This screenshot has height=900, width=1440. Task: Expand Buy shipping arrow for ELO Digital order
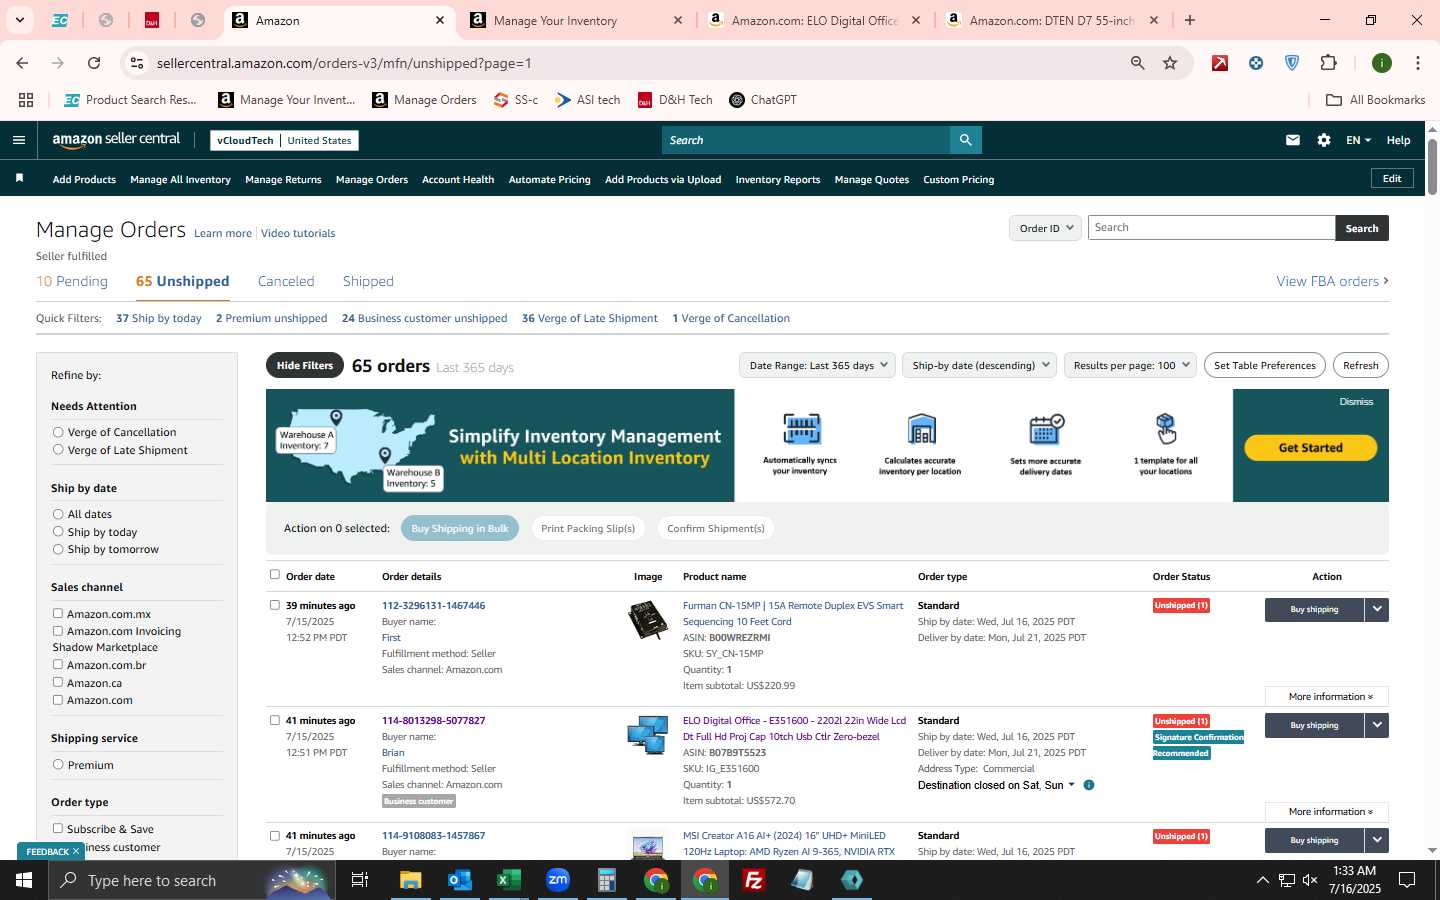tap(1377, 725)
